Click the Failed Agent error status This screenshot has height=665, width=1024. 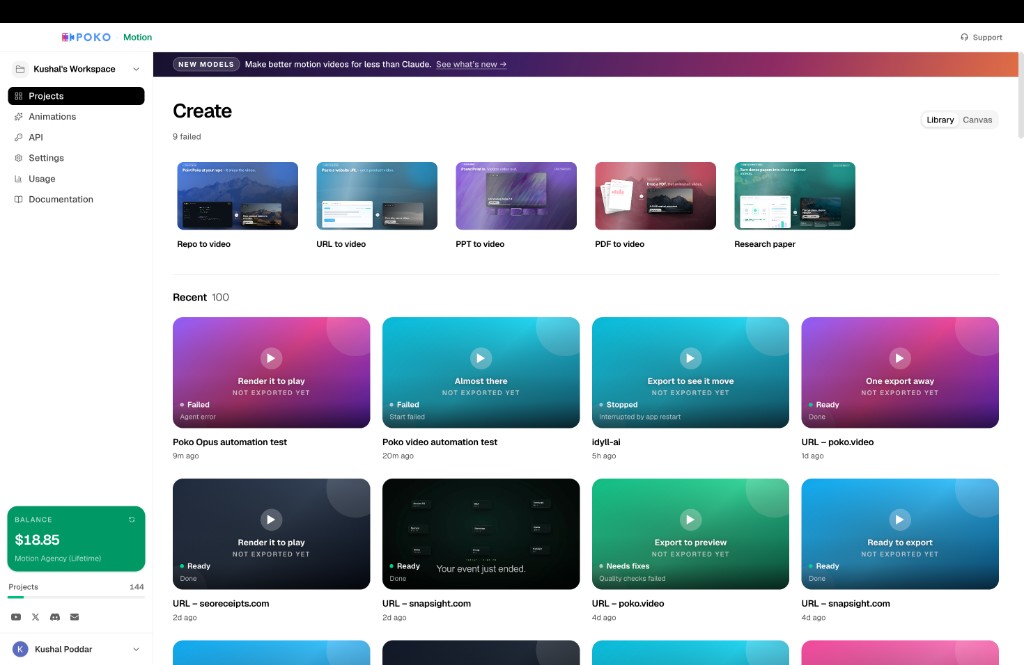point(198,410)
